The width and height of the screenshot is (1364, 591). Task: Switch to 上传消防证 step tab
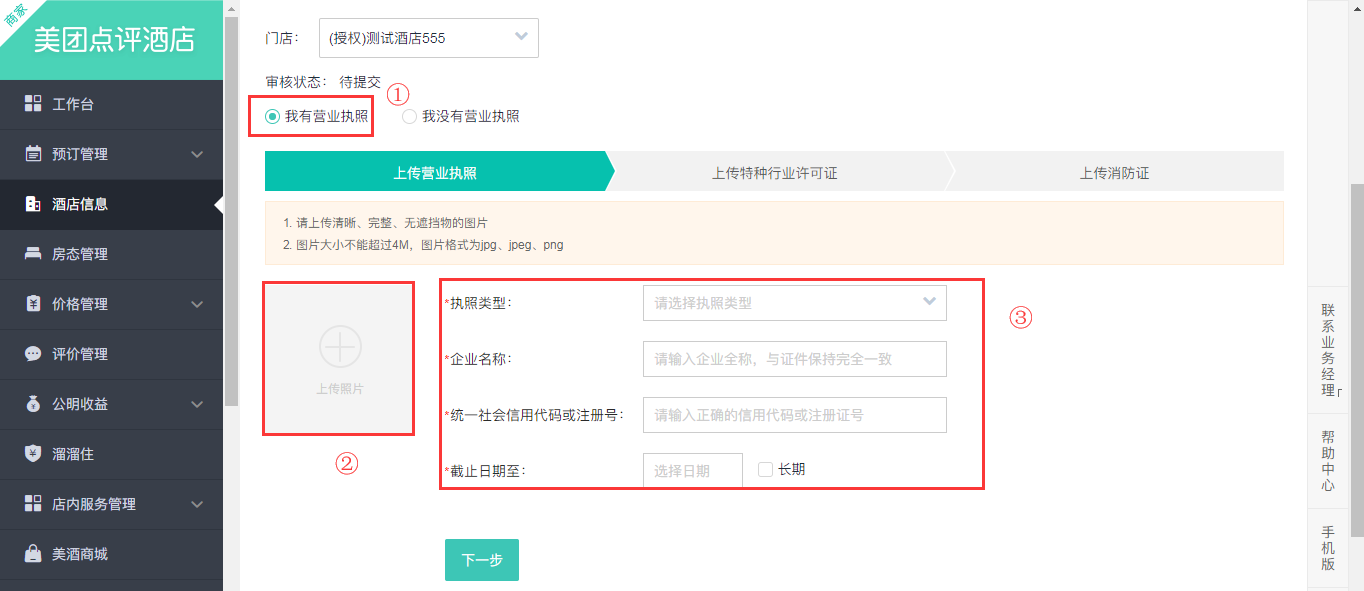click(1114, 173)
